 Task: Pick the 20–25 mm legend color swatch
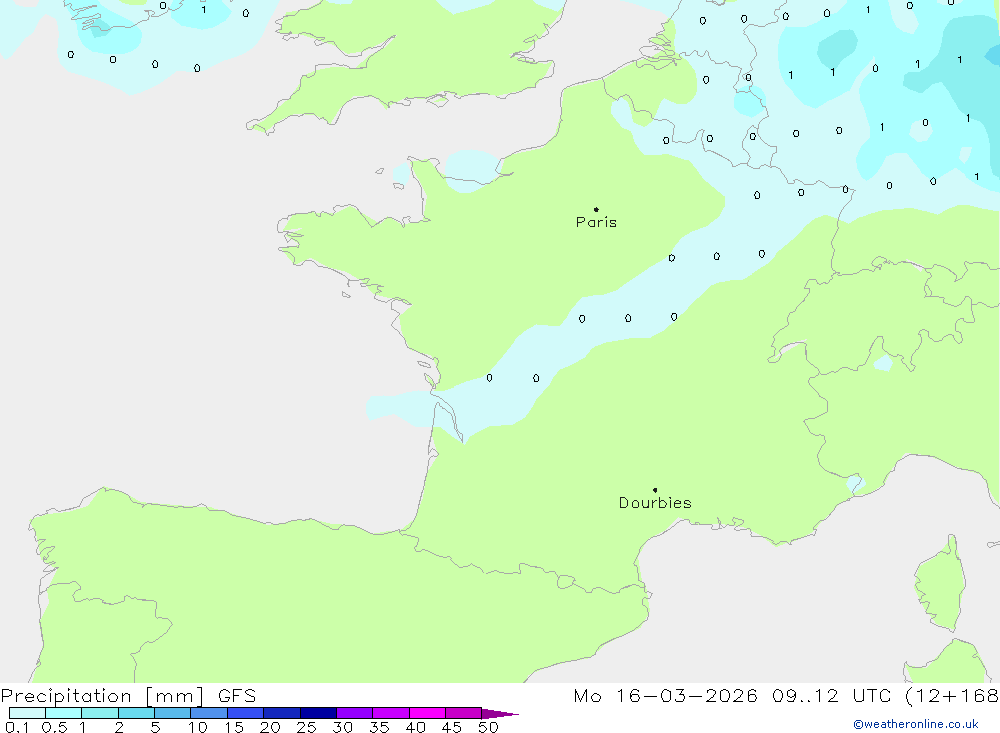coord(282,713)
